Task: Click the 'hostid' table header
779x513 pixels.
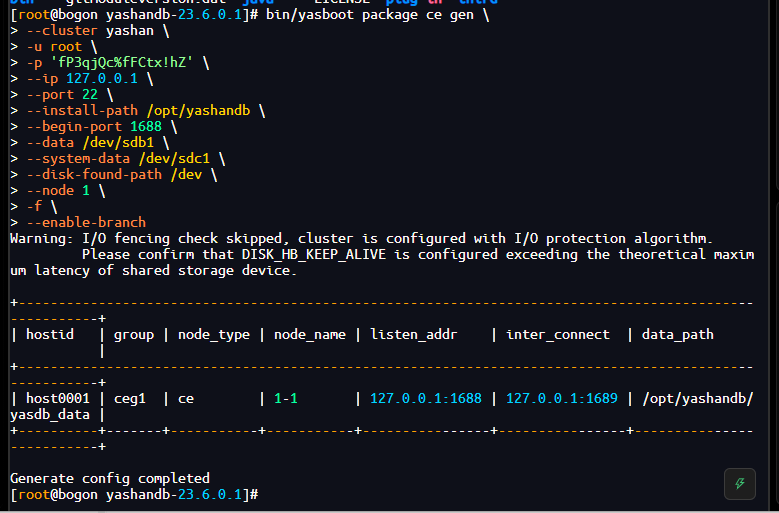Action: tap(50, 335)
